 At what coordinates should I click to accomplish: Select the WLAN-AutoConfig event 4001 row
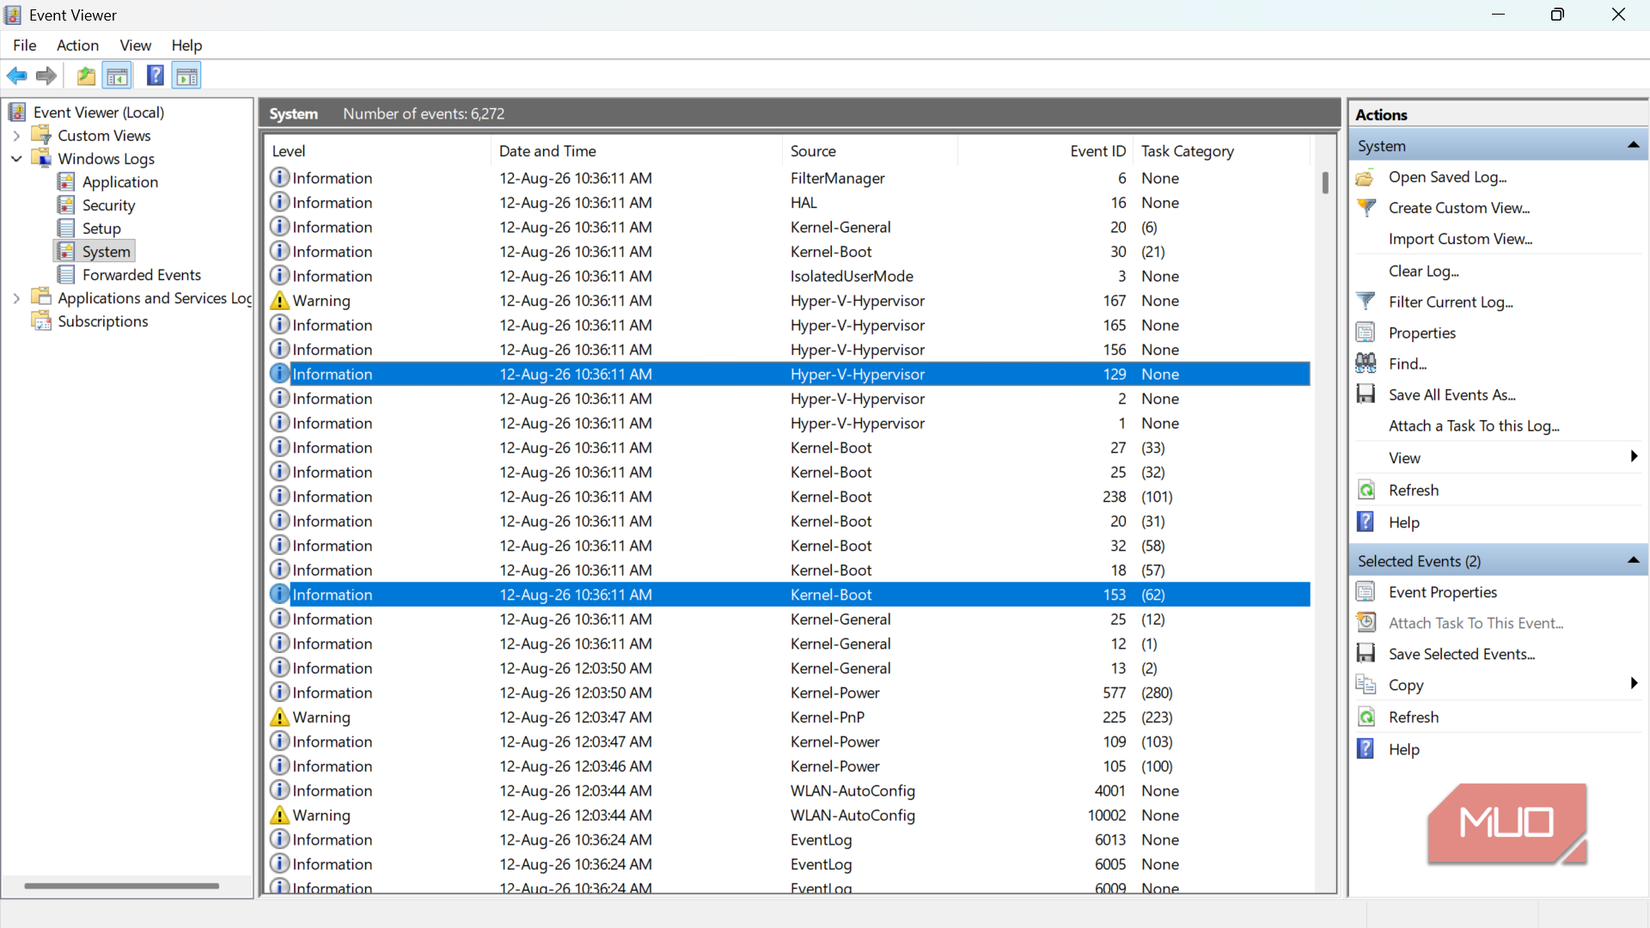(x=788, y=791)
